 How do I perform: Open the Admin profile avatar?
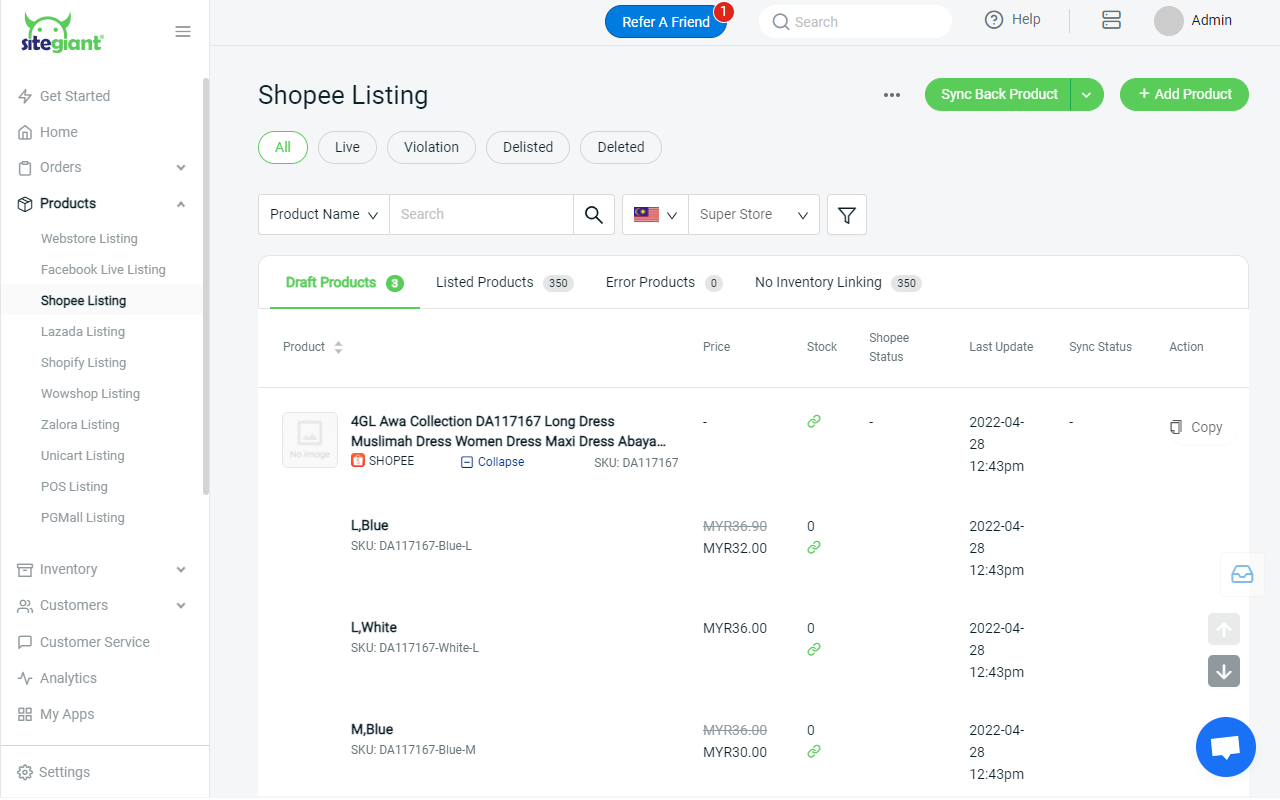pos(1169,21)
